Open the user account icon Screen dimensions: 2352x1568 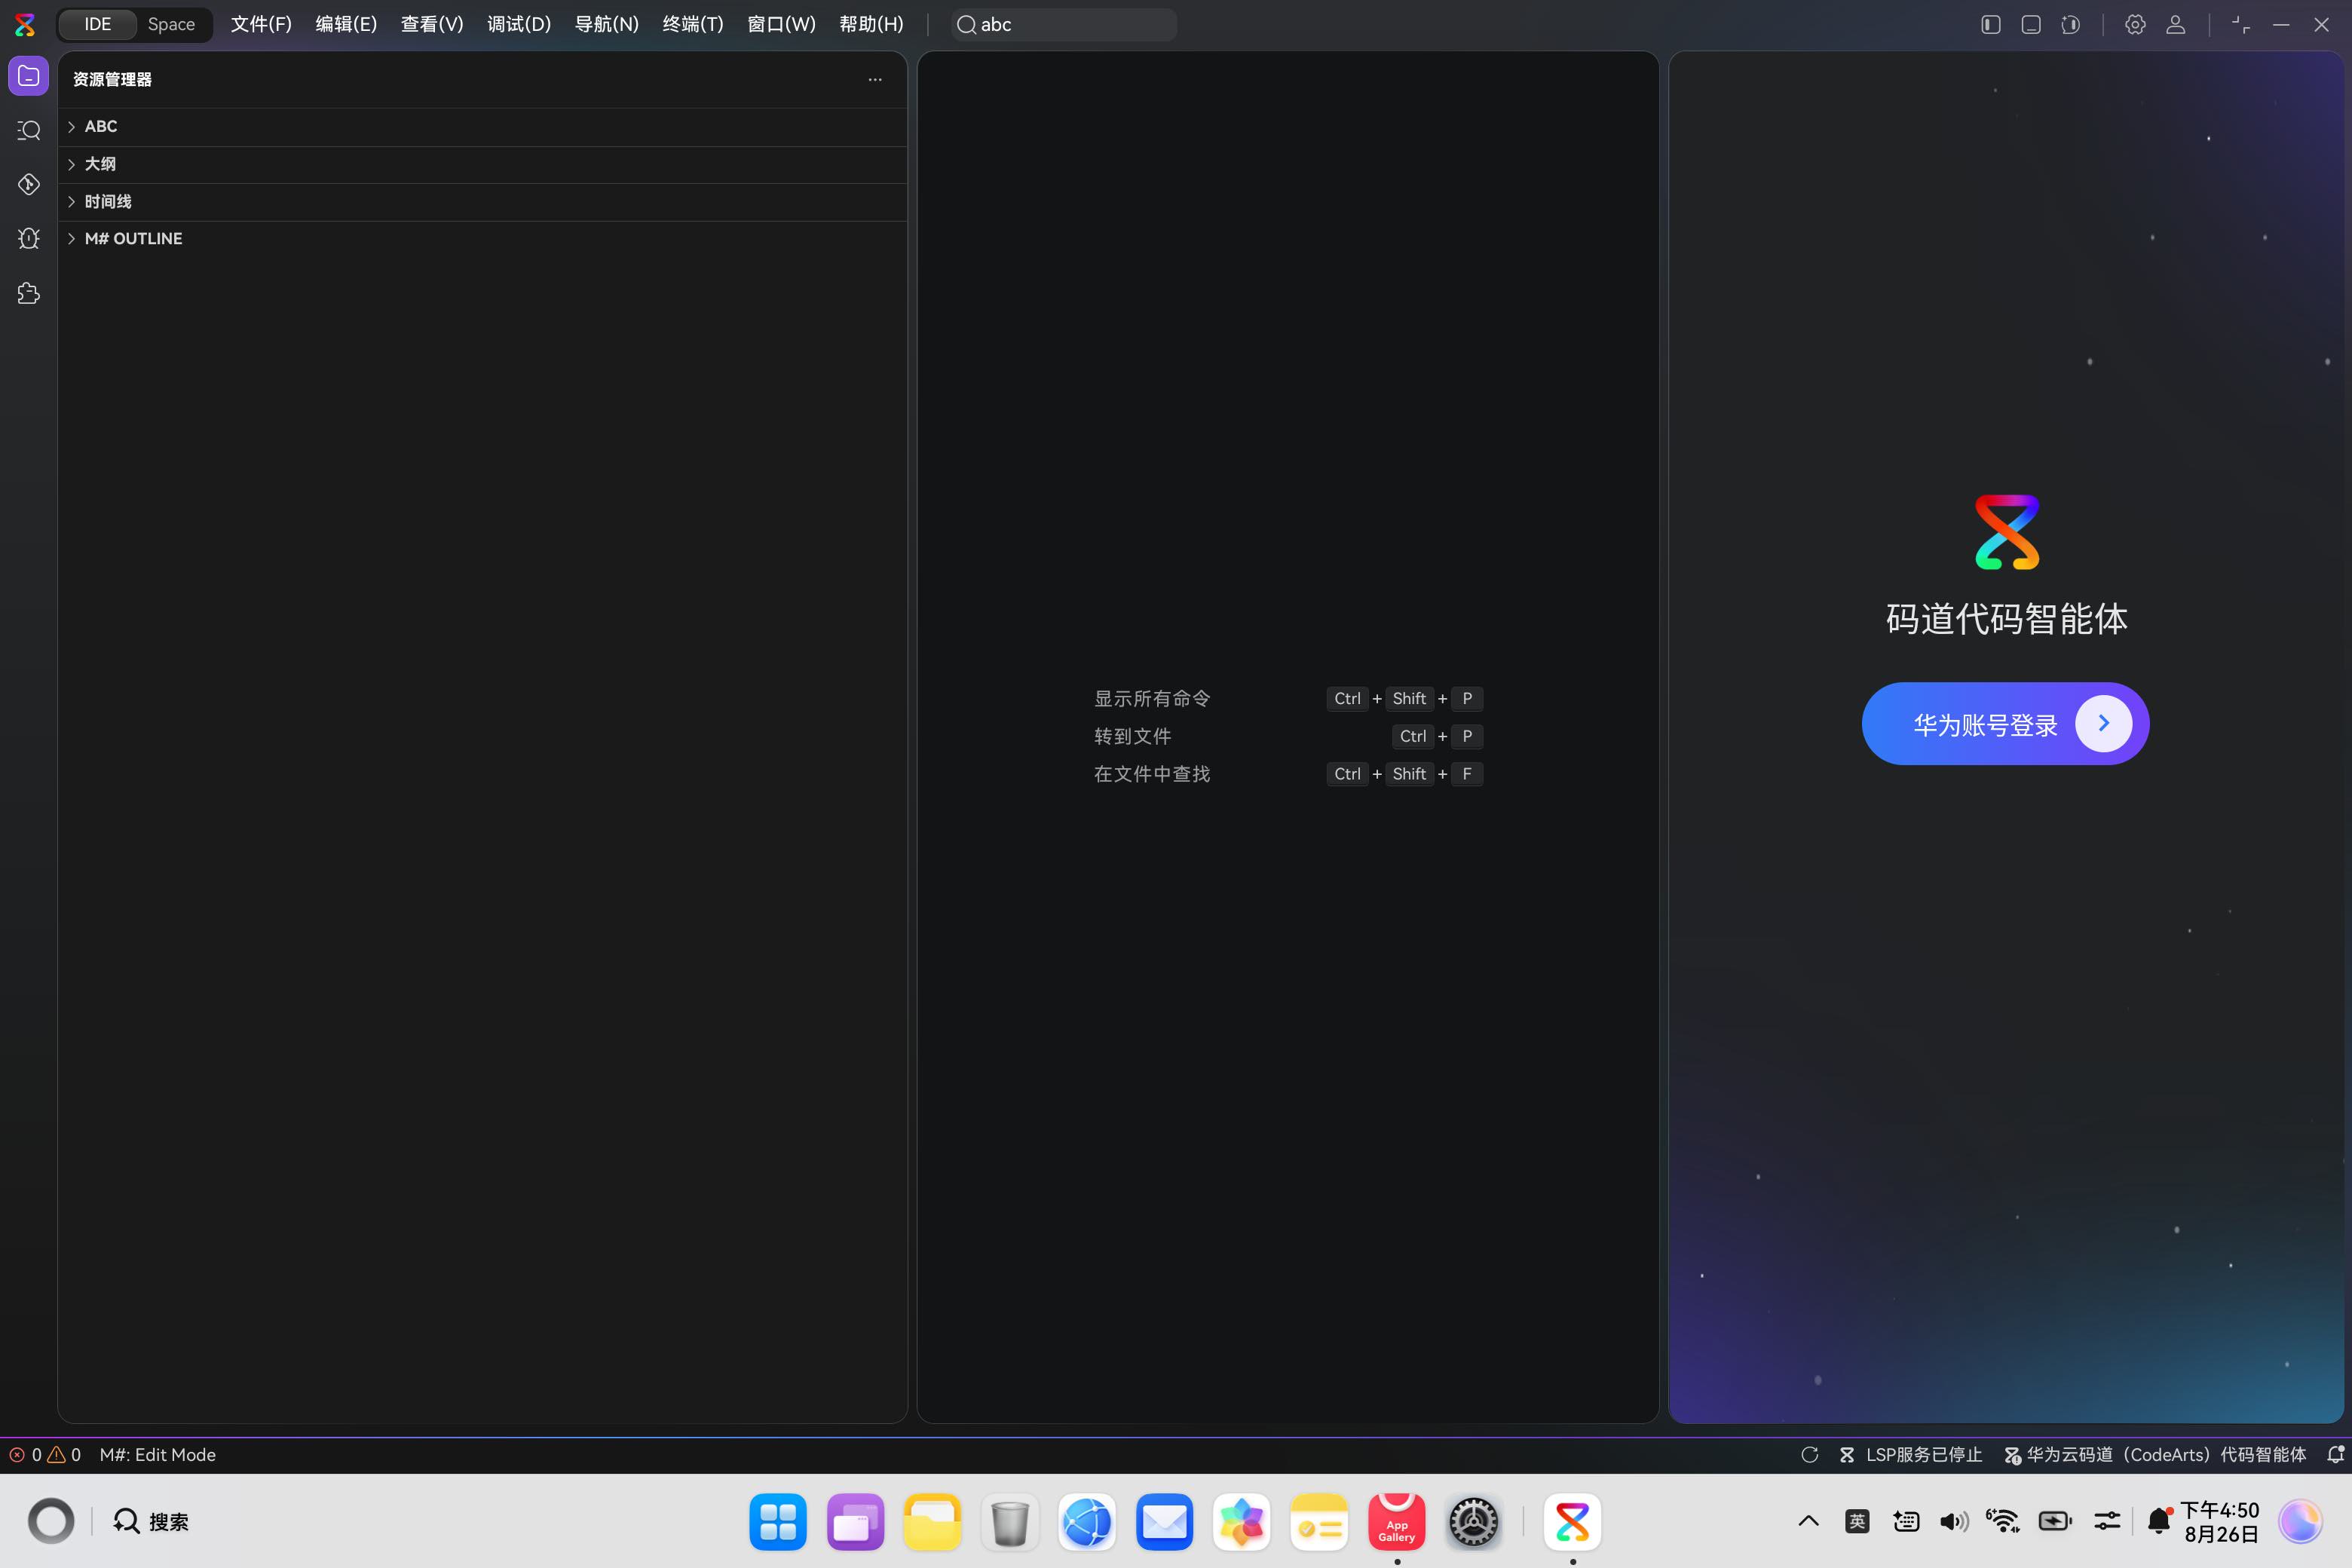2175,24
